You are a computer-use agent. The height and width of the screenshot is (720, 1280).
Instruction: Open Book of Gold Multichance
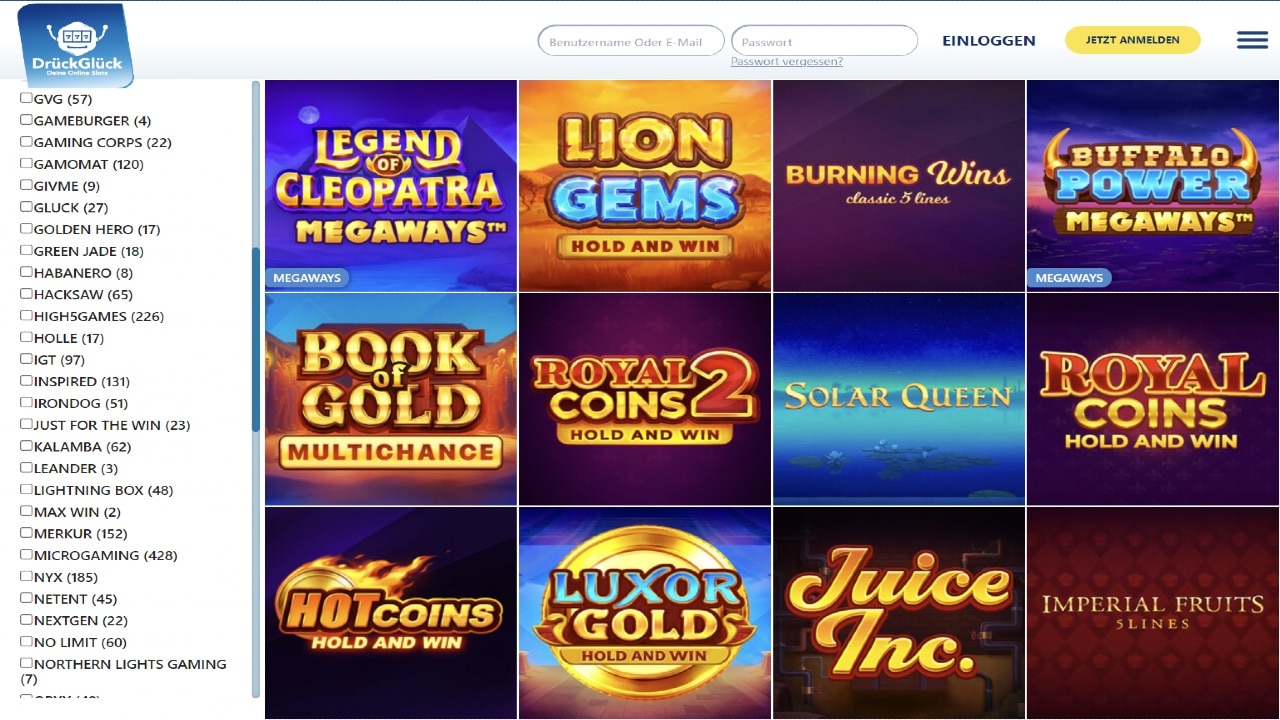(391, 399)
